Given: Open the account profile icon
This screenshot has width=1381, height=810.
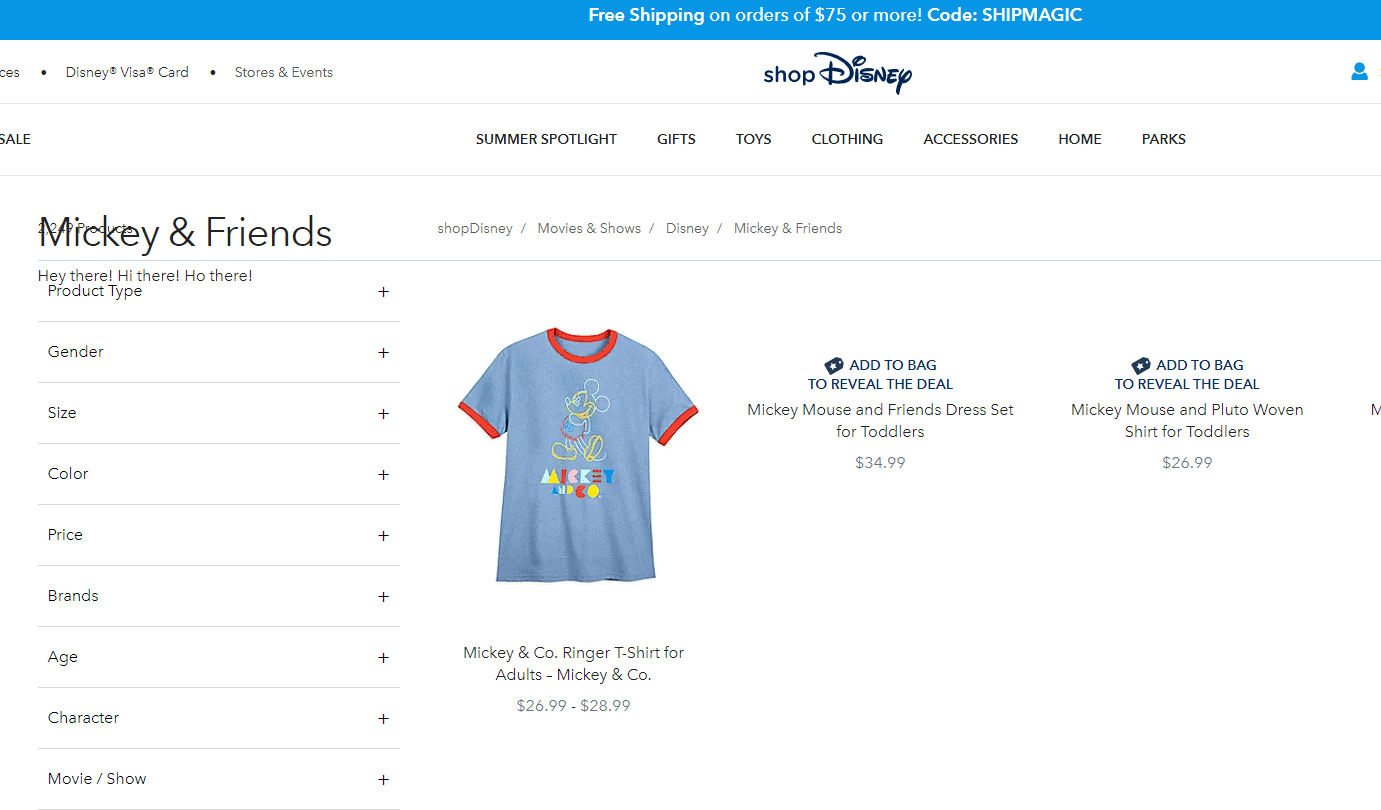Looking at the screenshot, I should pyautogui.click(x=1359, y=71).
